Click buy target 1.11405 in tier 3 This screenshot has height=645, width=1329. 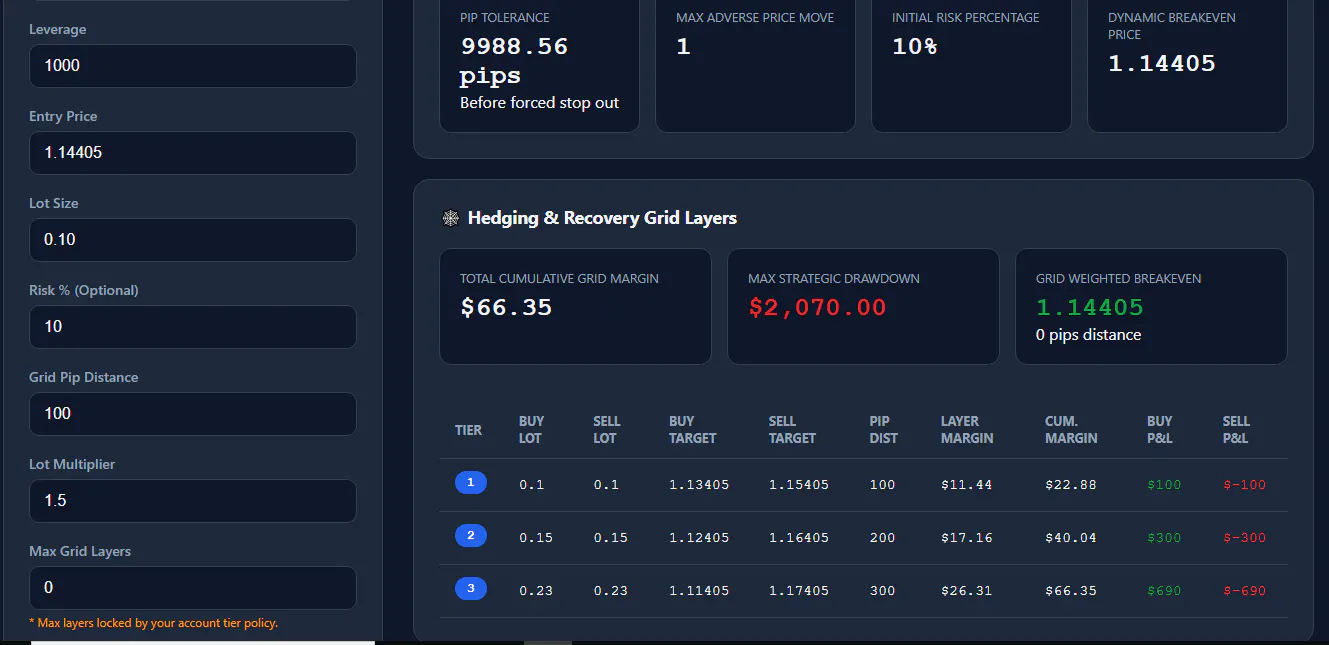coord(699,591)
